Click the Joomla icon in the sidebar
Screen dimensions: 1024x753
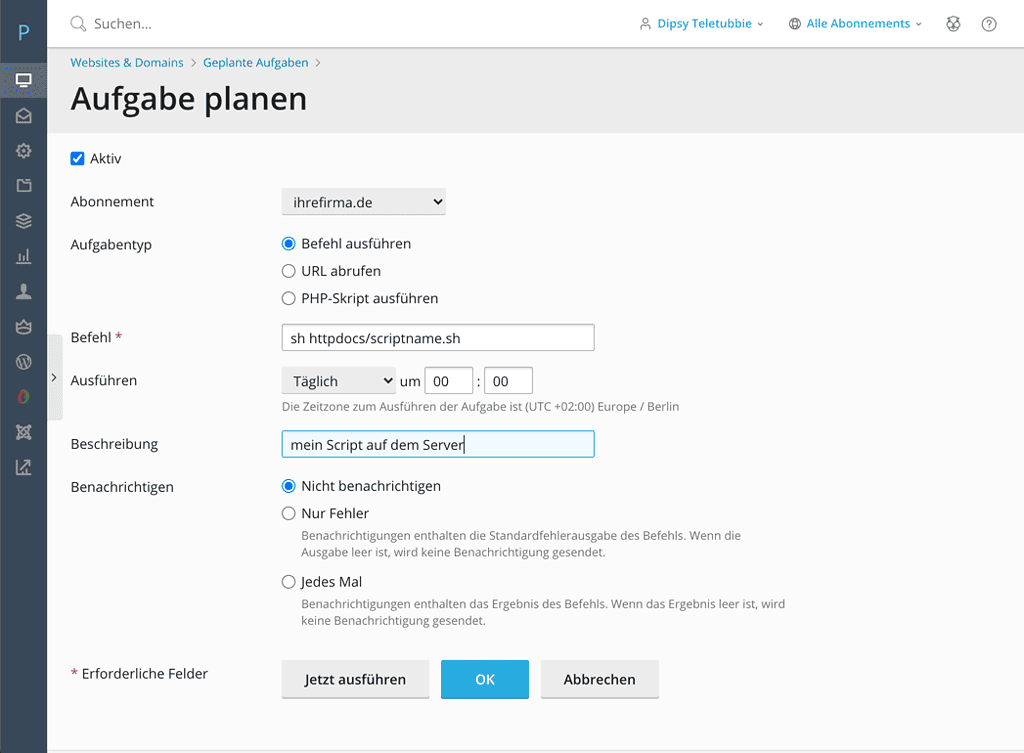(23, 432)
